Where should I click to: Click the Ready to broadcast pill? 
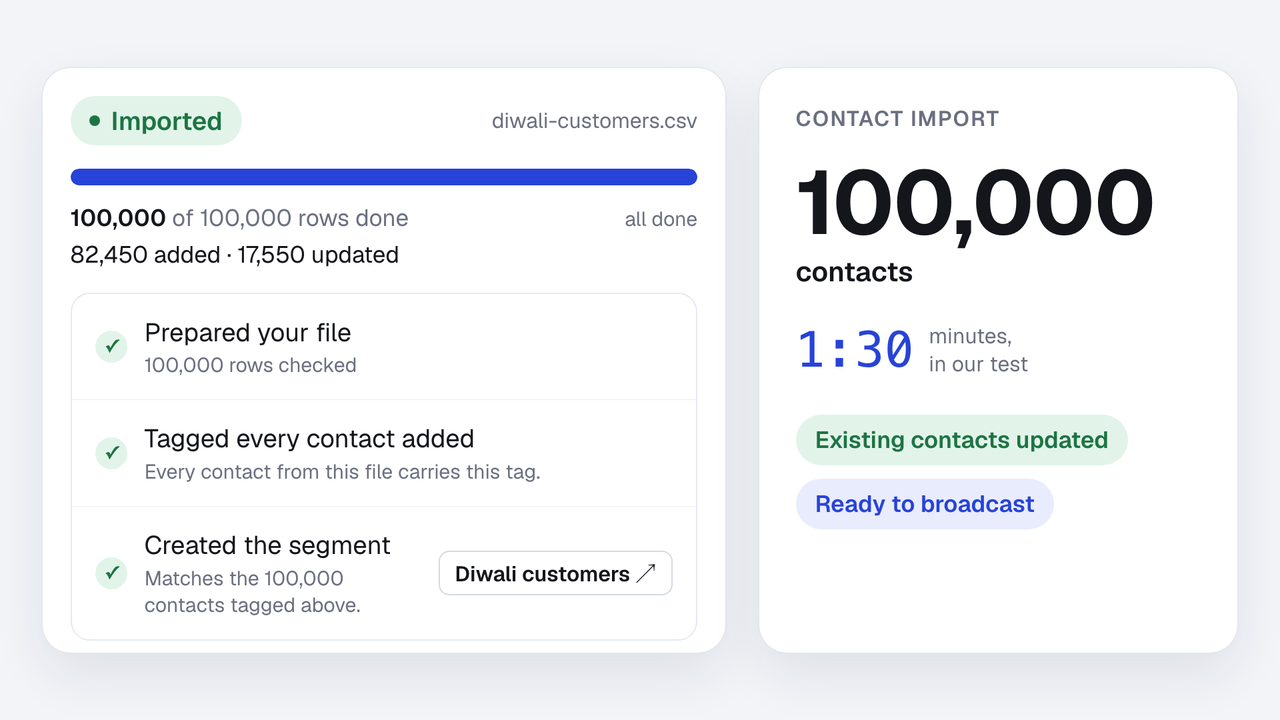coord(925,504)
